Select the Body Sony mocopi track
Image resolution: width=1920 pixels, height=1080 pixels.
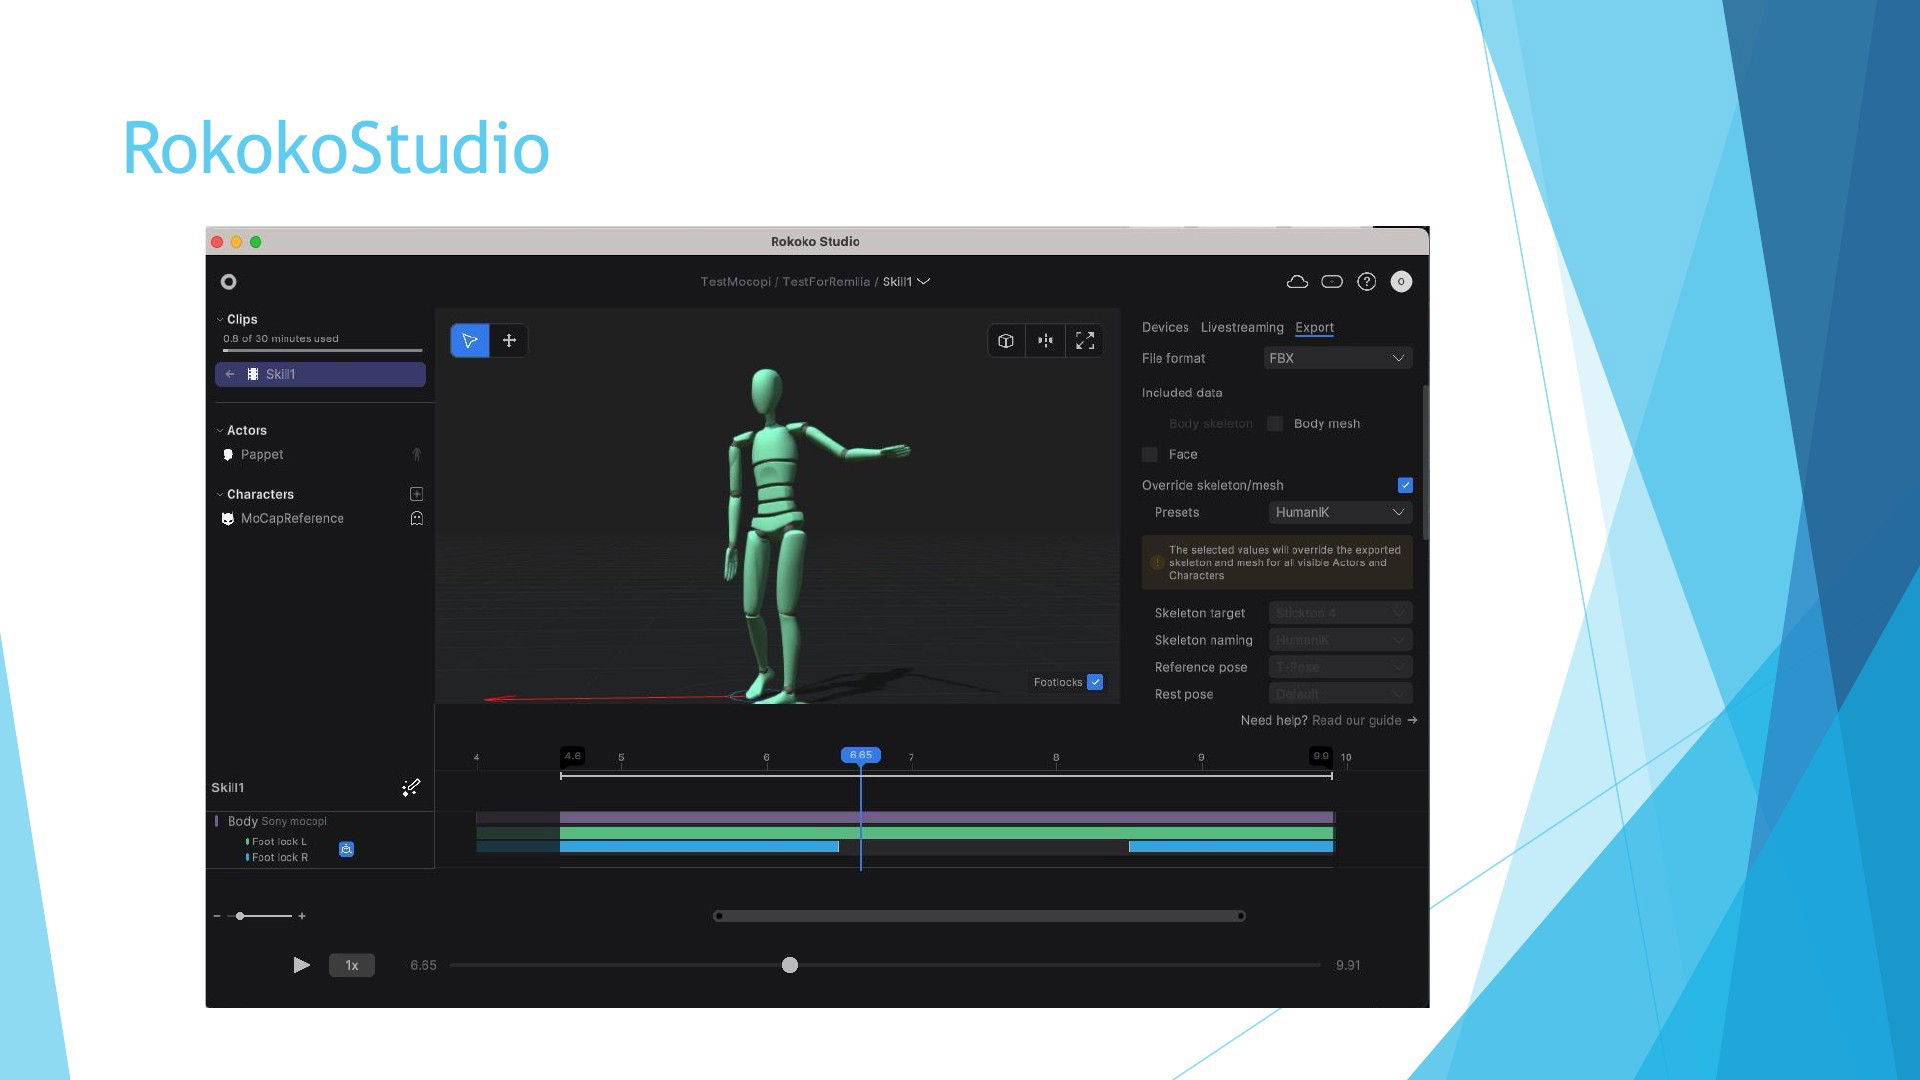tap(277, 822)
